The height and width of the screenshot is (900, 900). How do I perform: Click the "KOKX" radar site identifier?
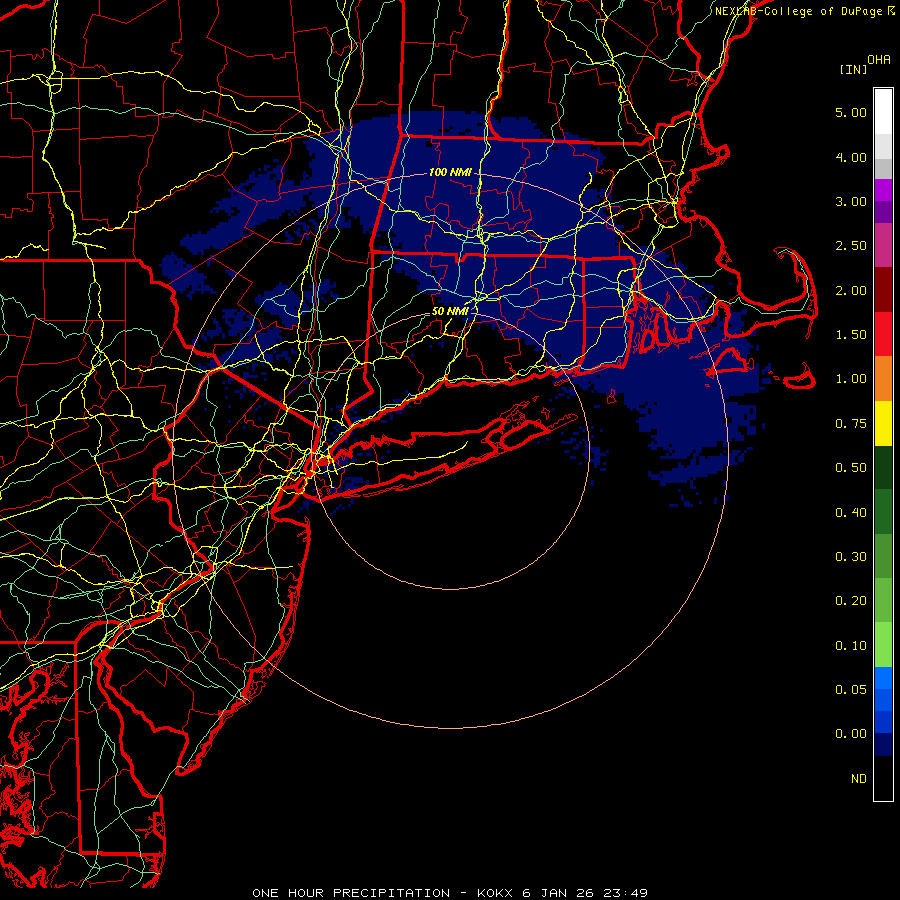point(495,893)
